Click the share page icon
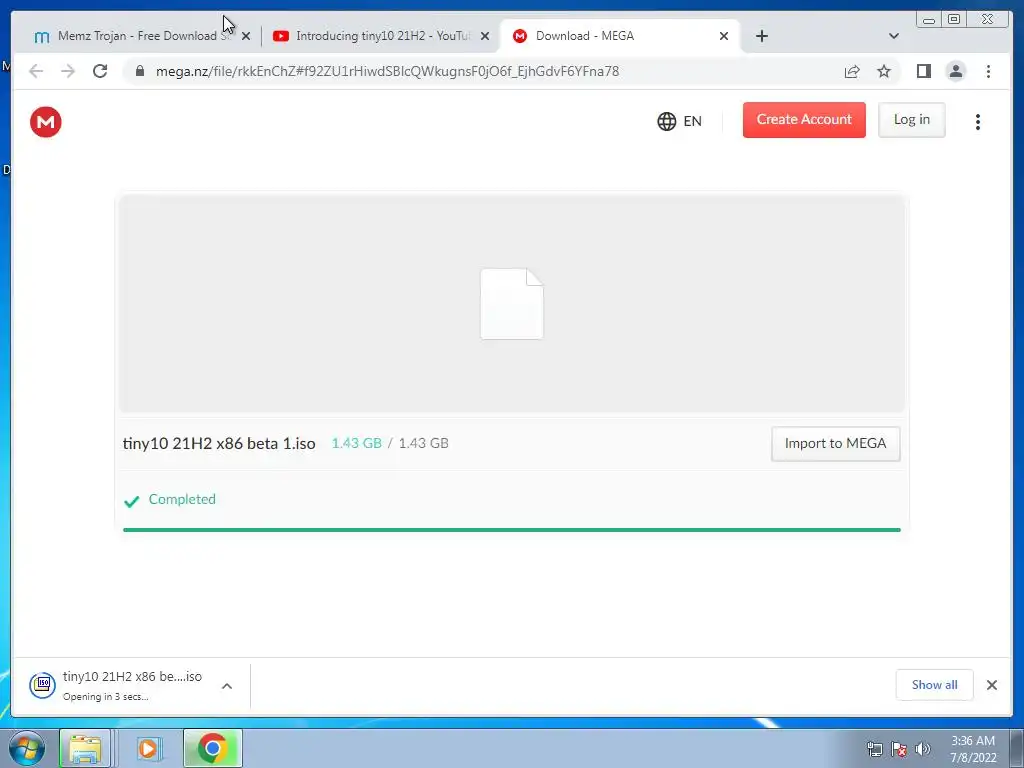 pyautogui.click(x=852, y=71)
